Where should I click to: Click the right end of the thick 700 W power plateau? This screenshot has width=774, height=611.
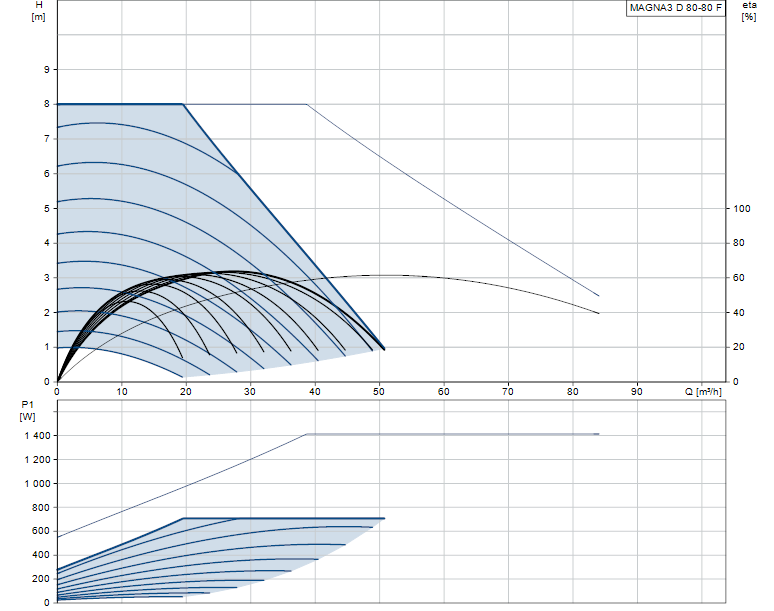[x=384, y=518]
